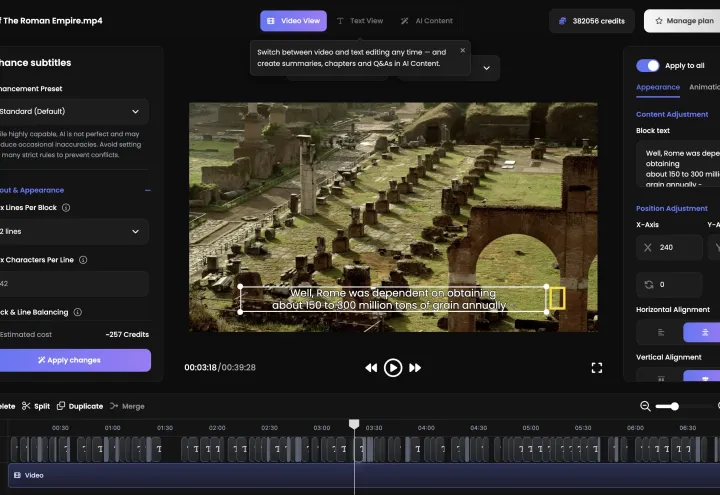Open the 2 lines dropdown
The height and width of the screenshot is (495, 720).
[x=73, y=231]
